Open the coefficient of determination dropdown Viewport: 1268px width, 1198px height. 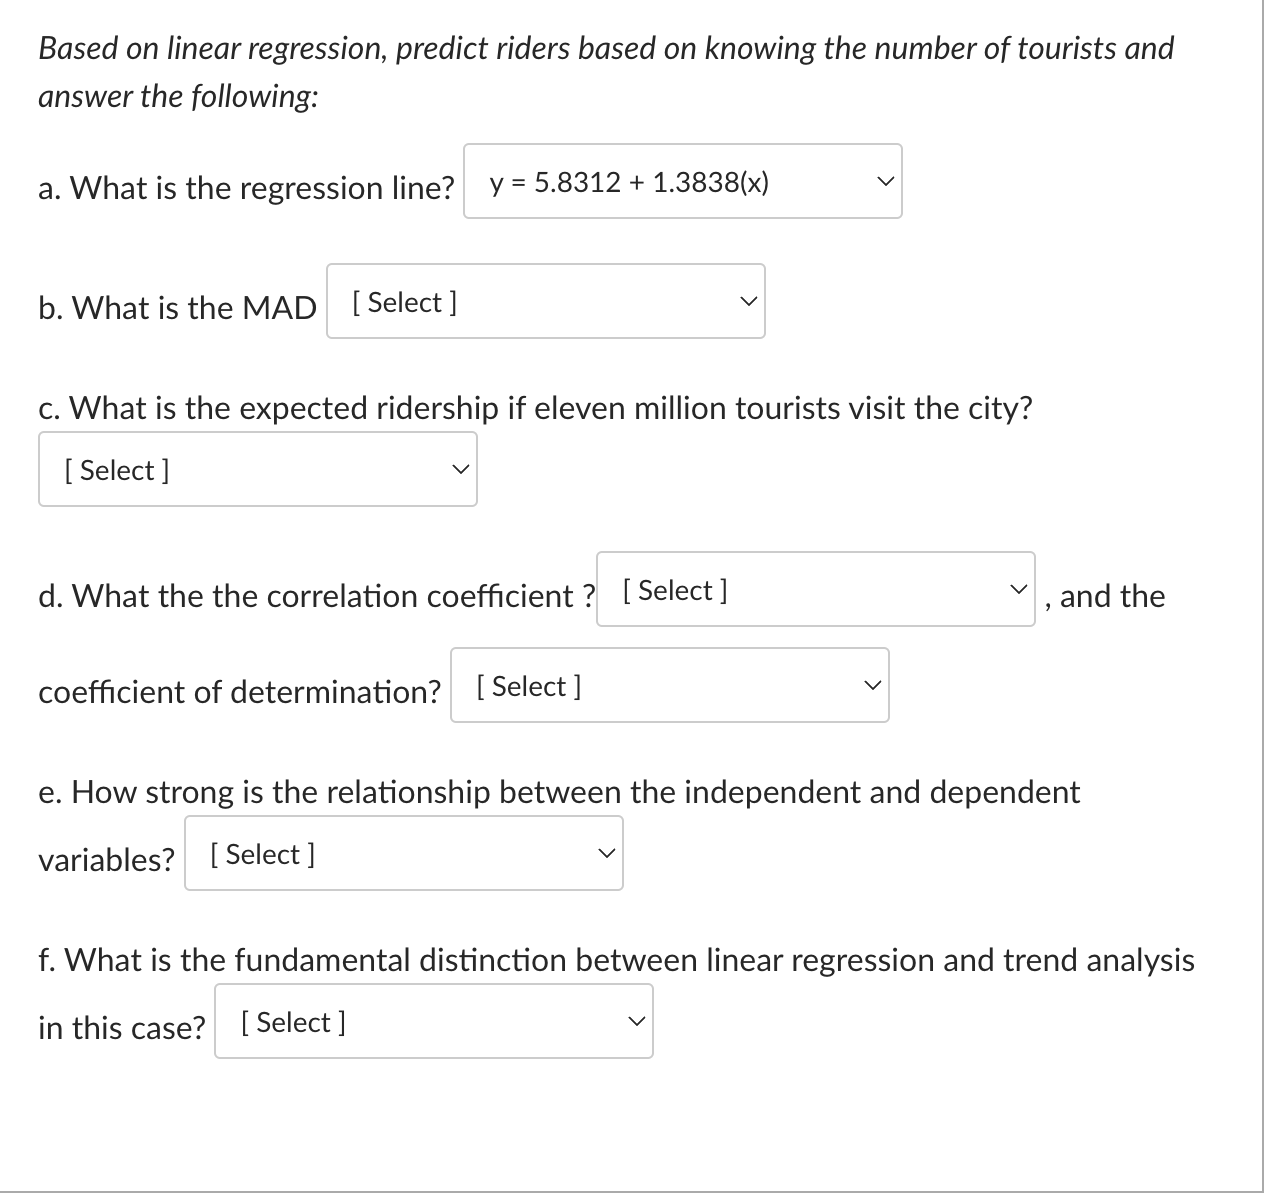(670, 684)
